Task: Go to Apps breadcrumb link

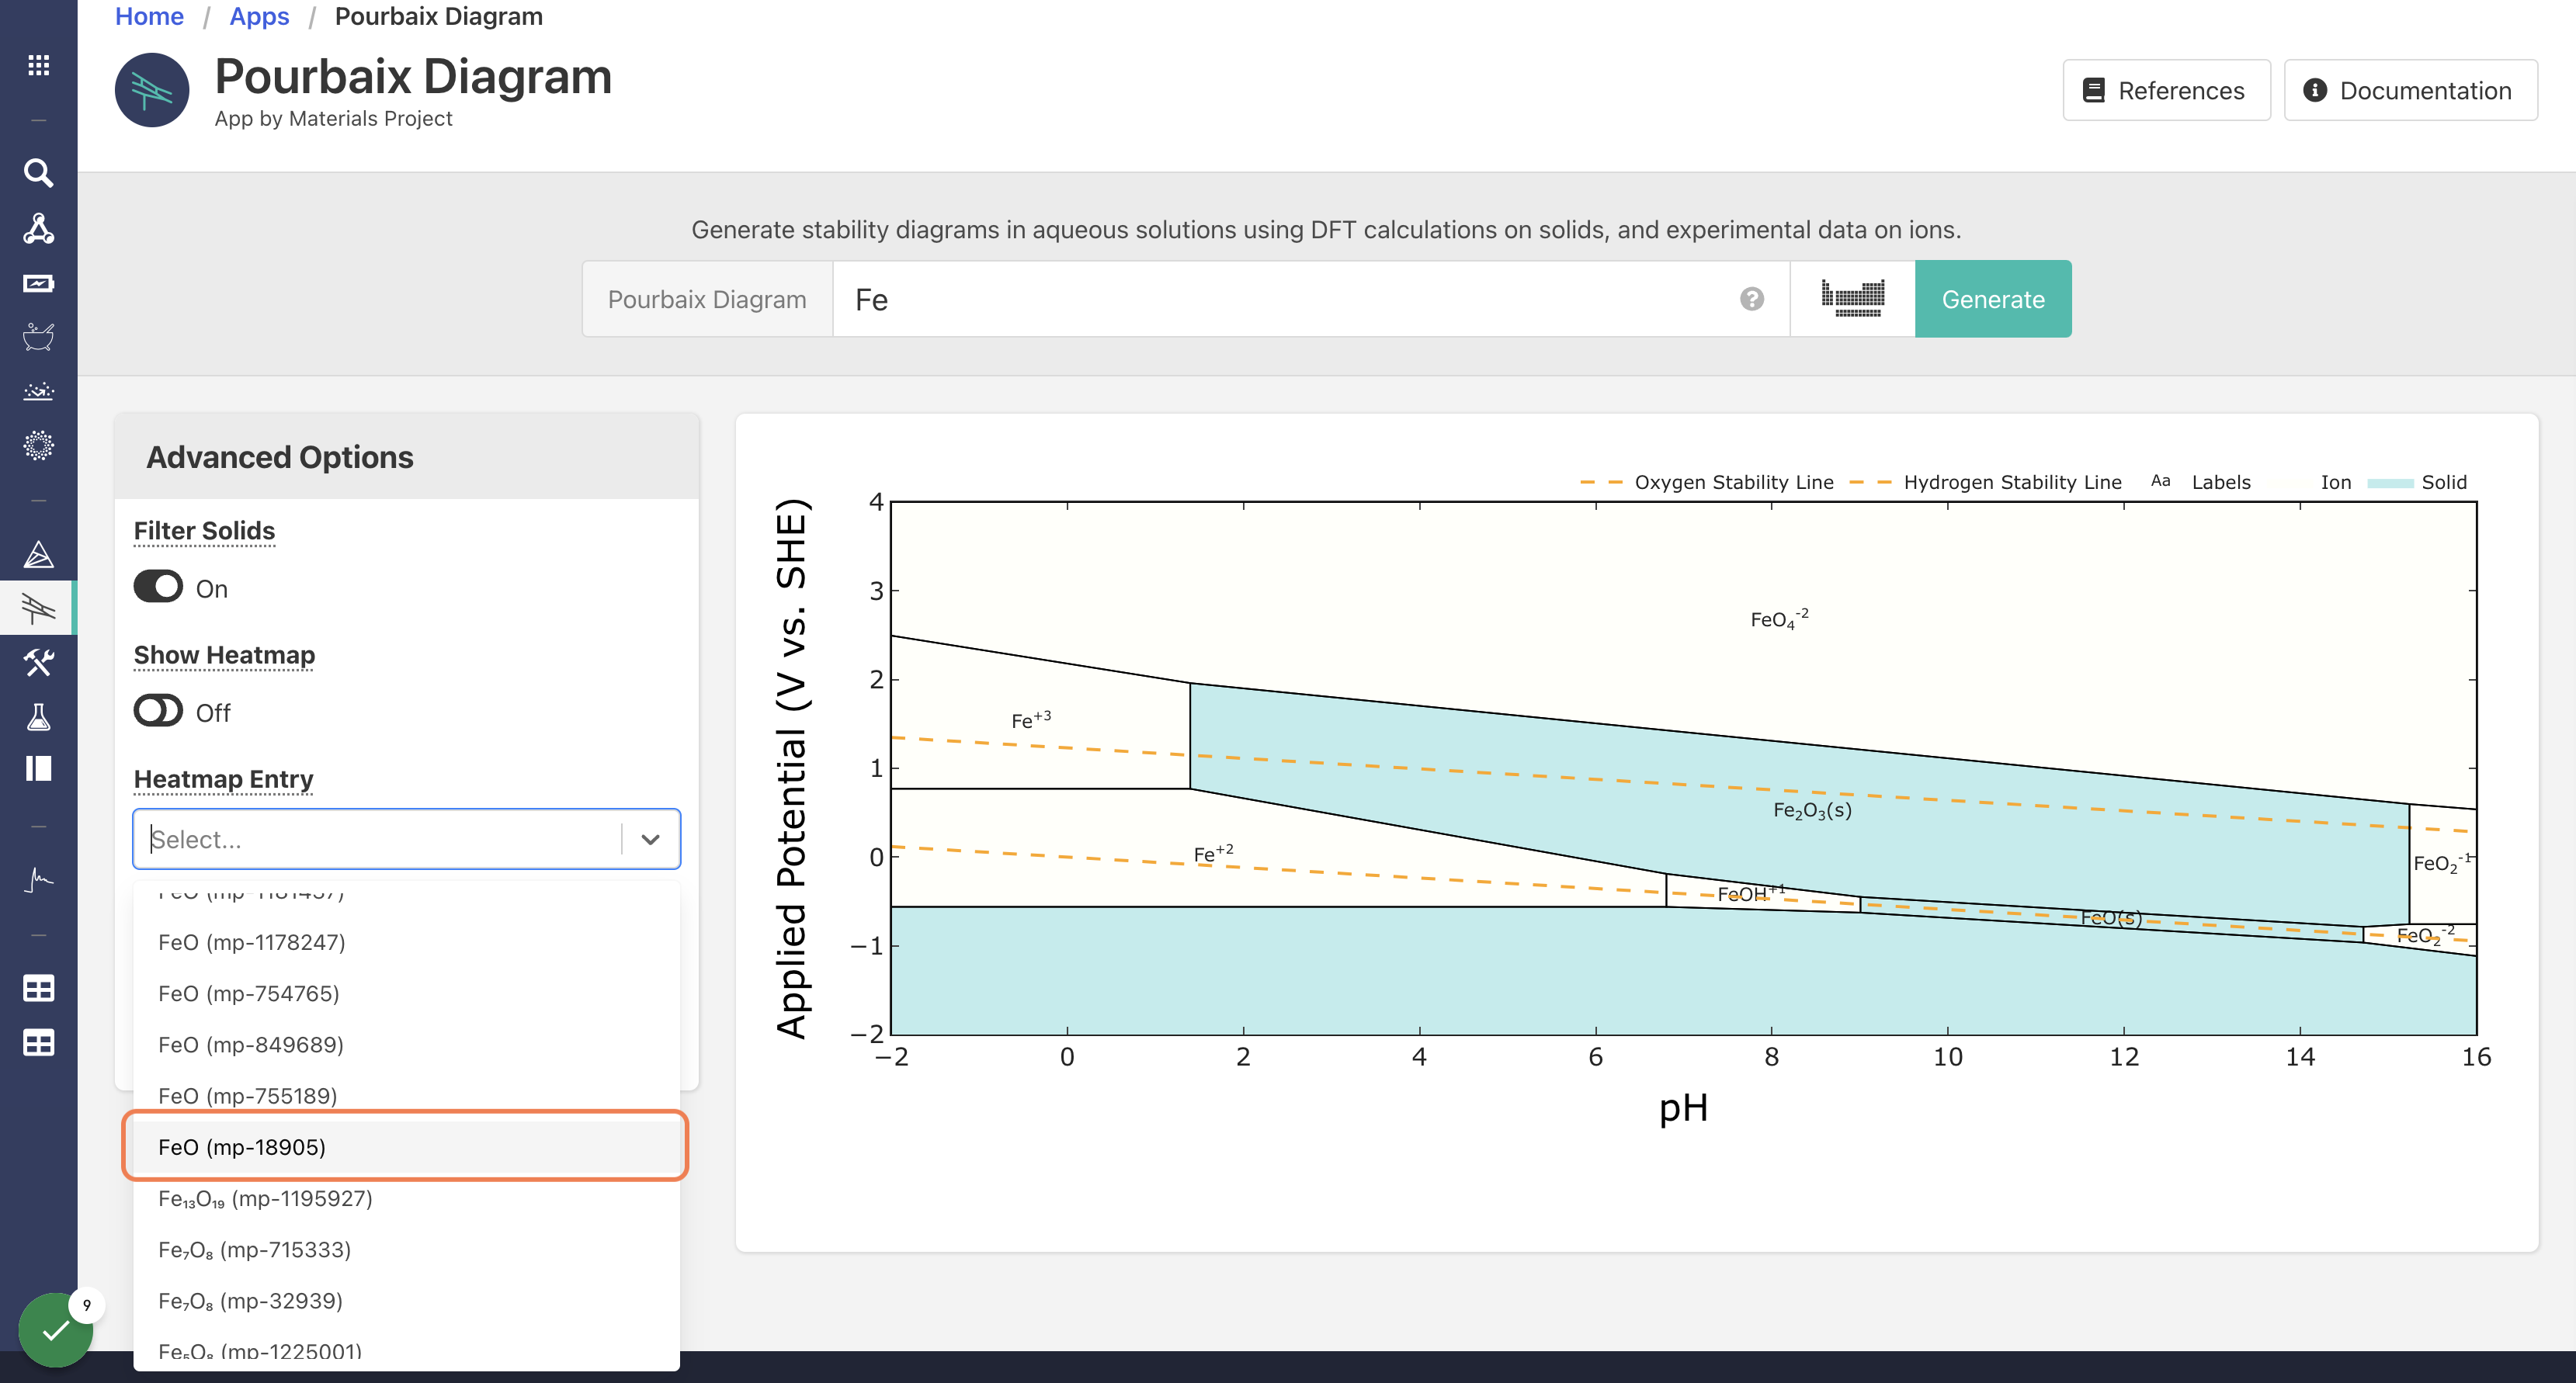Action: (259, 16)
